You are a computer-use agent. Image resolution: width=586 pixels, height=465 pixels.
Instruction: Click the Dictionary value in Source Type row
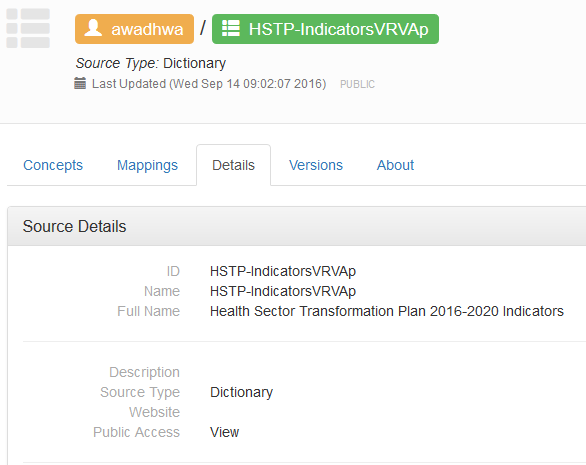click(x=241, y=392)
